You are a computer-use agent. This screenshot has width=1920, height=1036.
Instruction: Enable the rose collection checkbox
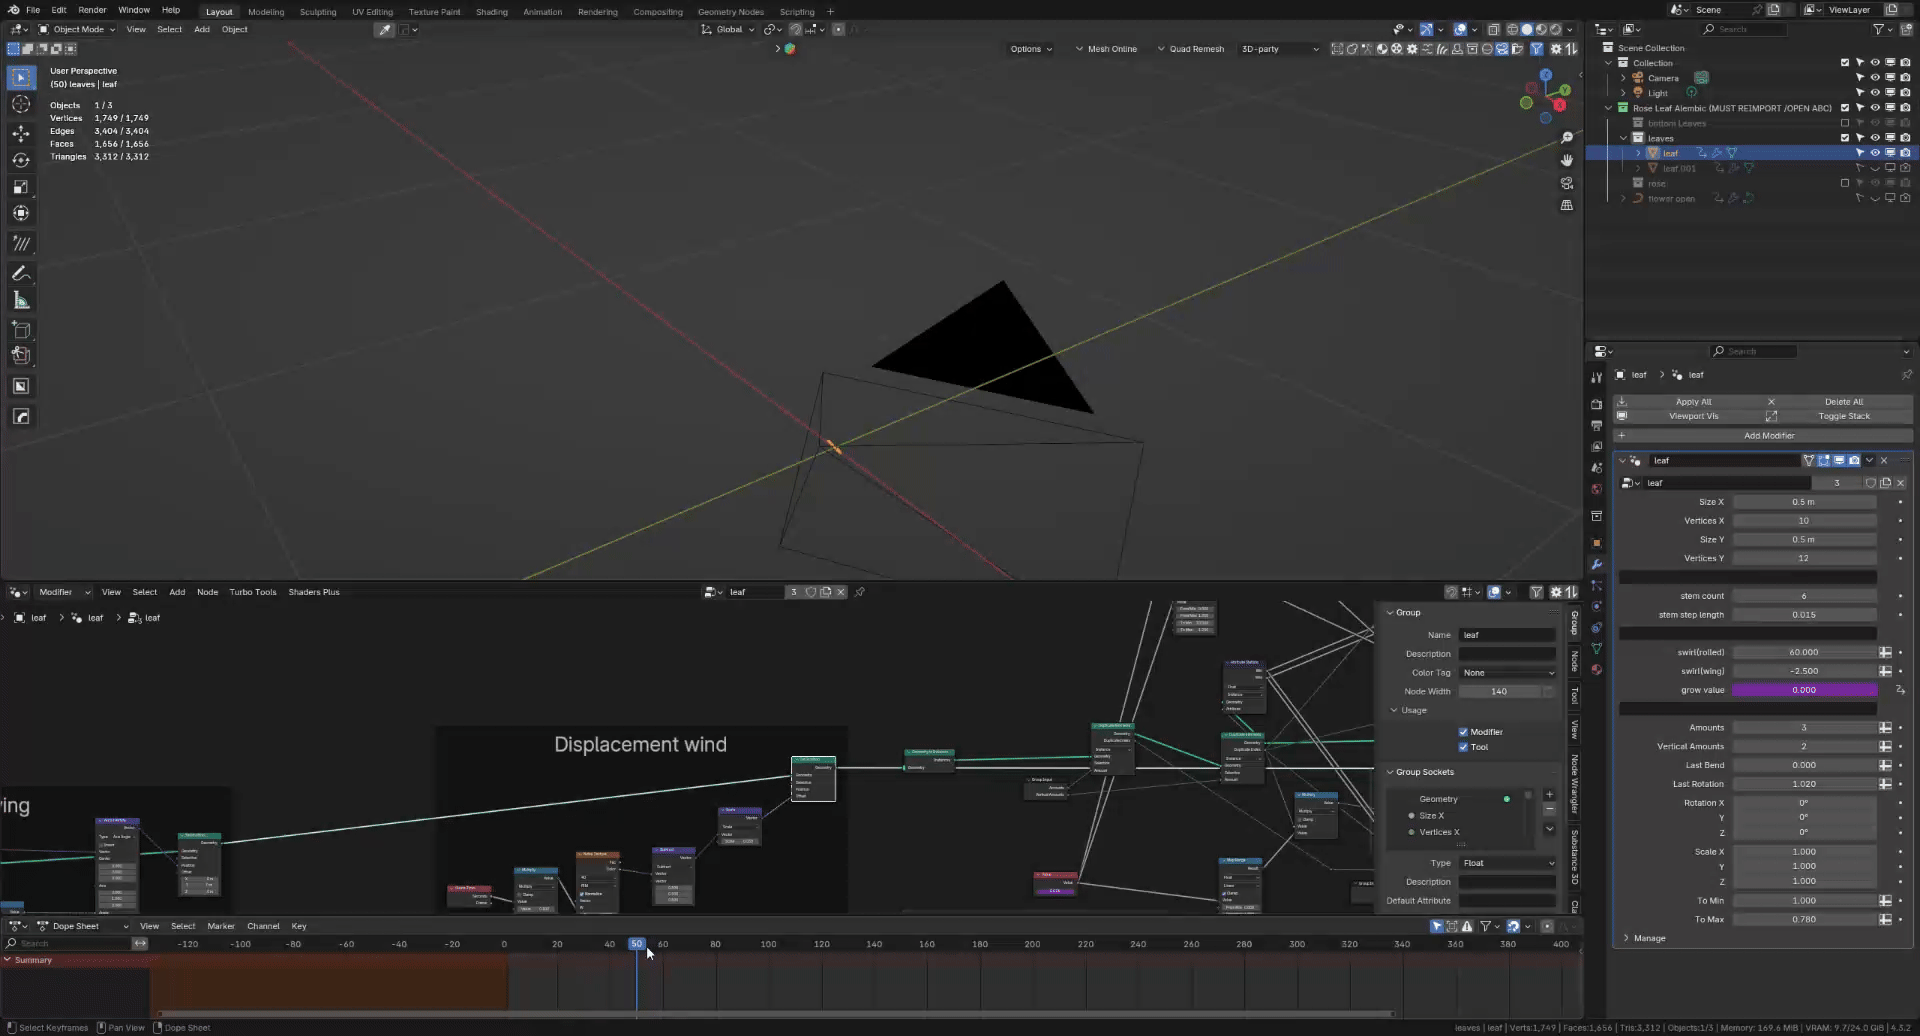coord(1845,183)
